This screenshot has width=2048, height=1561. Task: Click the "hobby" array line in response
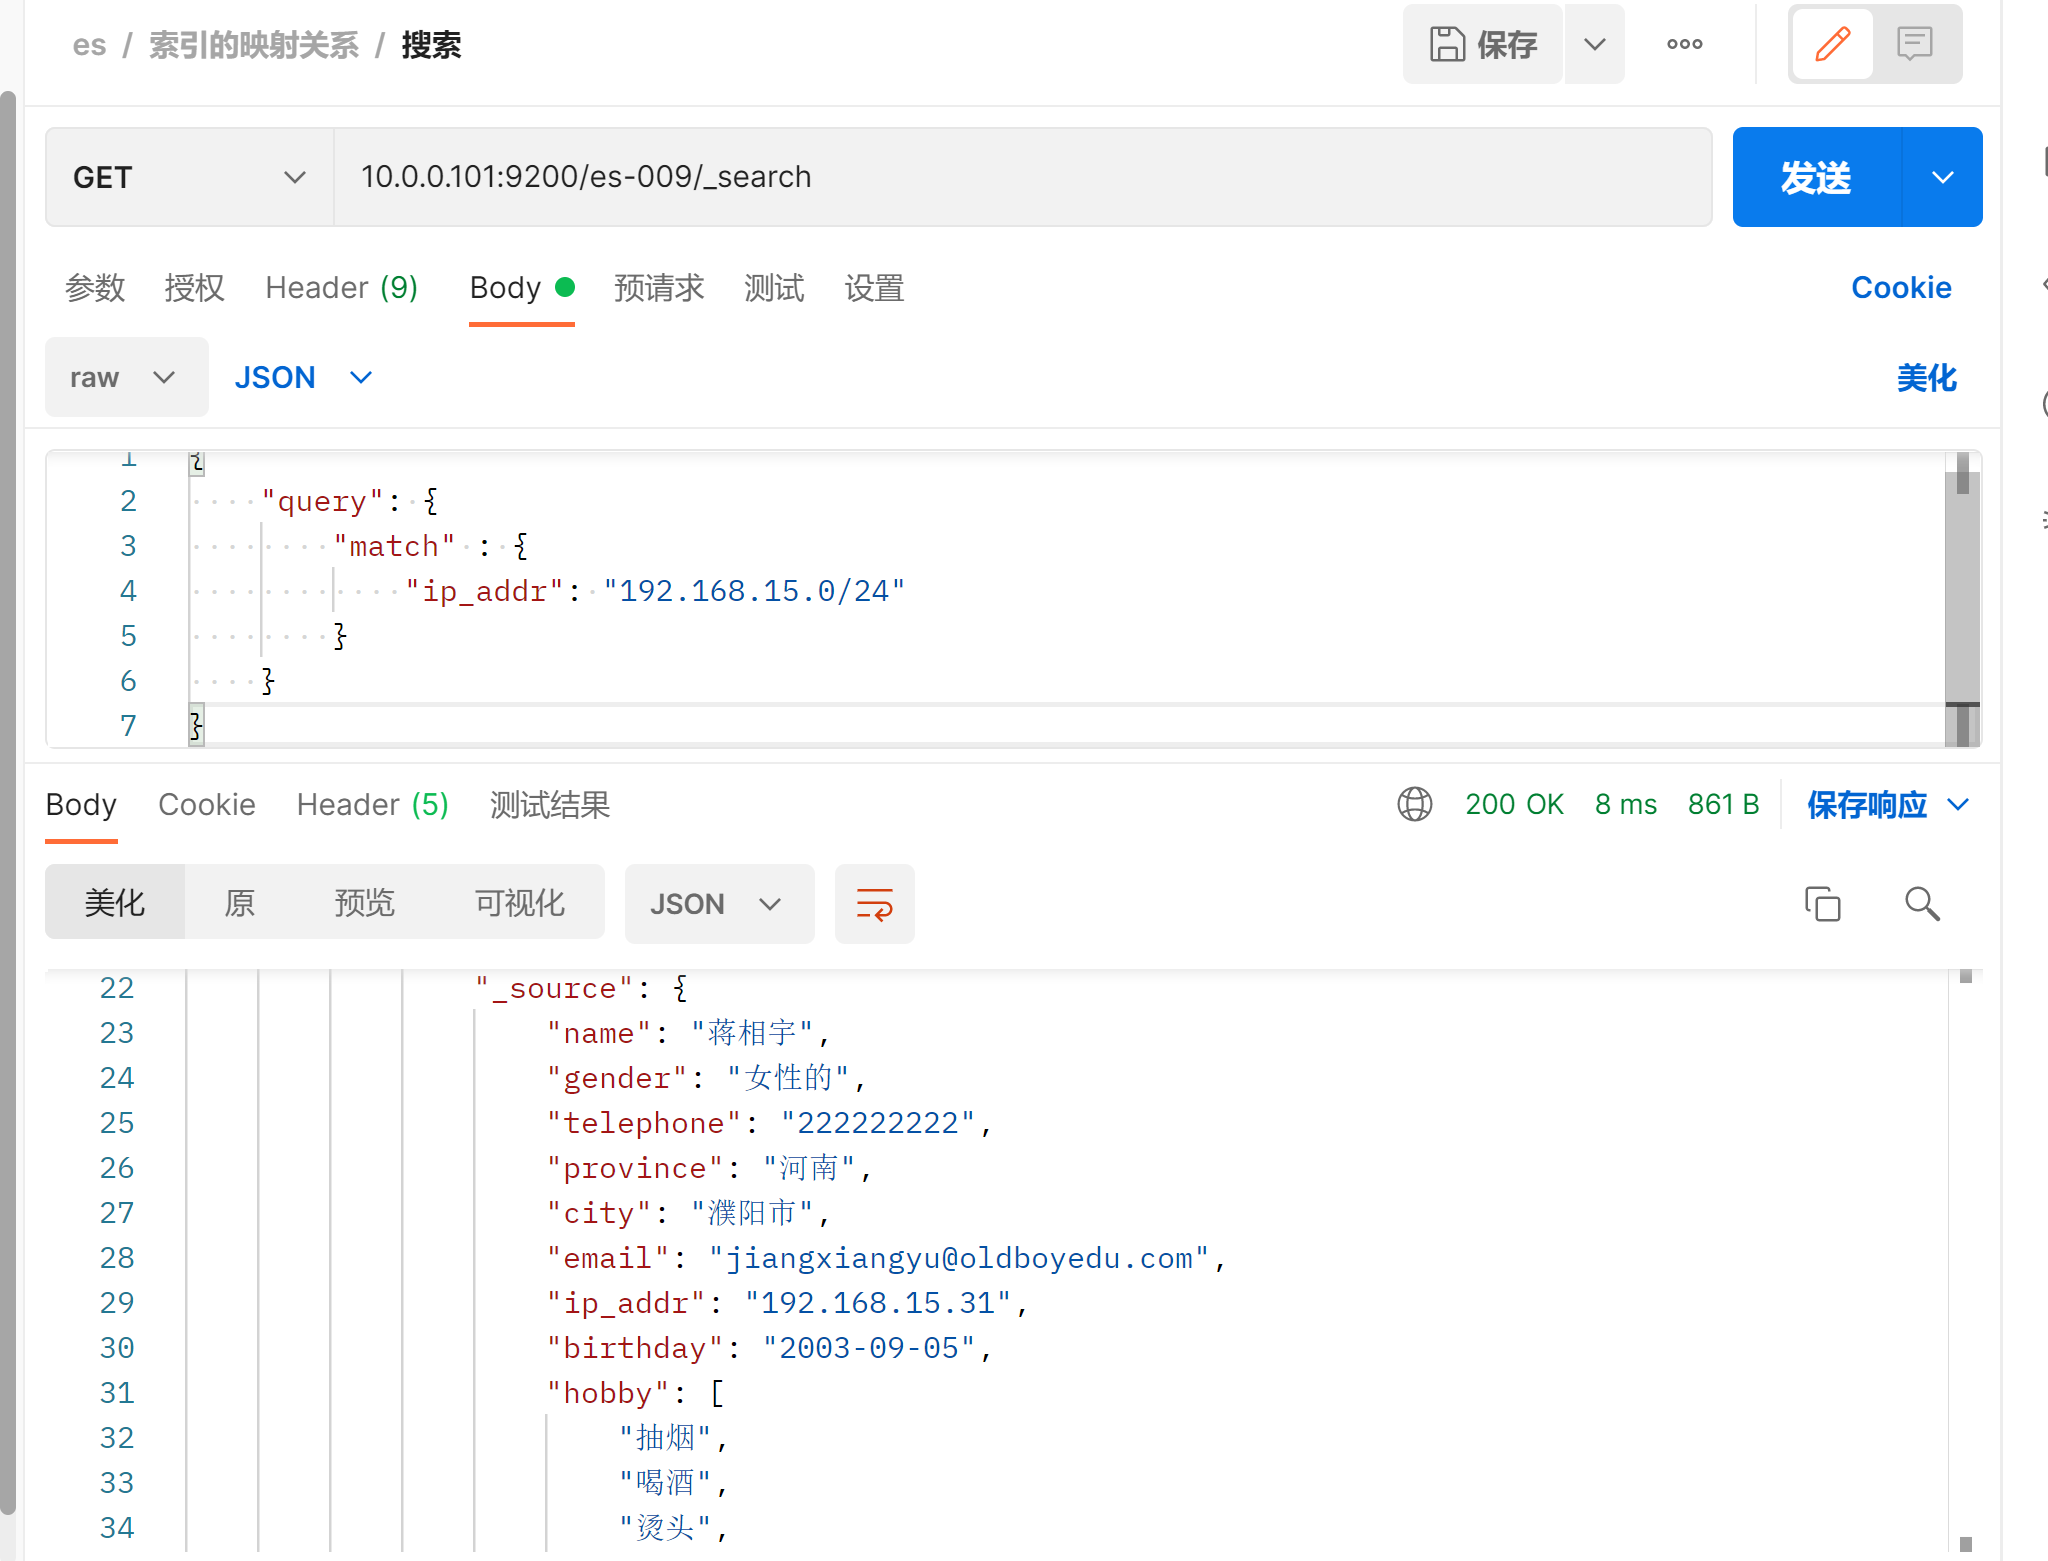pos(636,1393)
